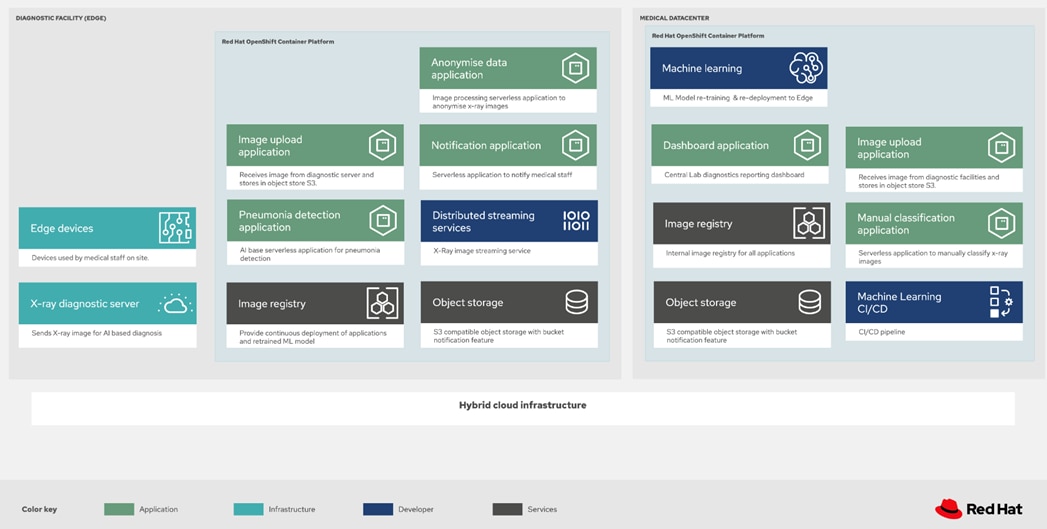
Task: Click the Anonymise data application hexagon icon
Action: (575, 68)
